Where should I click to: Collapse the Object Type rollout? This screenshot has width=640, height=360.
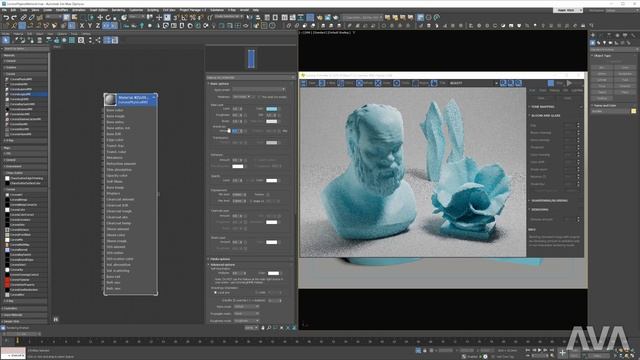[x=592, y=55]
